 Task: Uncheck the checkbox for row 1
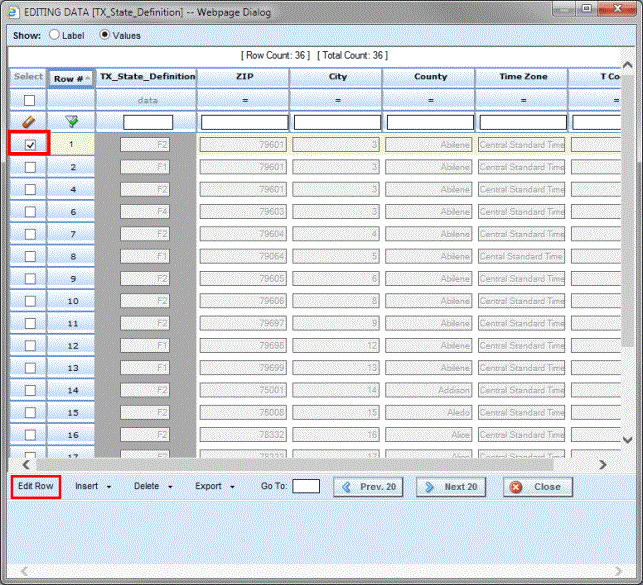click(30, 145)
